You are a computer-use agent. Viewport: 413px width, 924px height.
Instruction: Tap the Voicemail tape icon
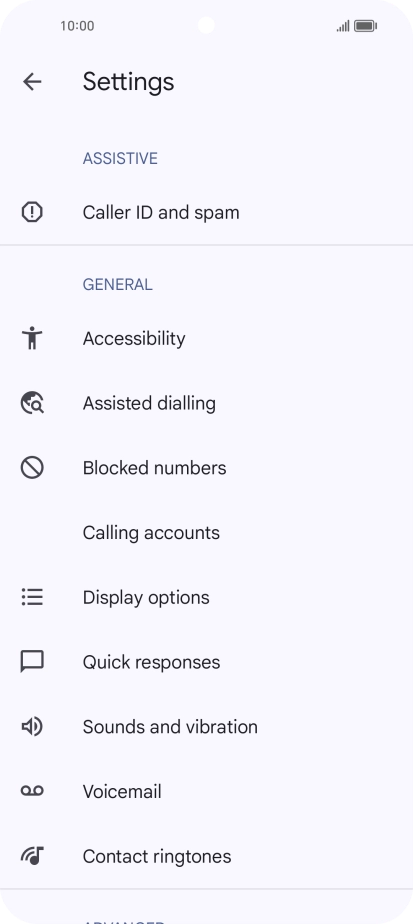[x=32, y=791]
